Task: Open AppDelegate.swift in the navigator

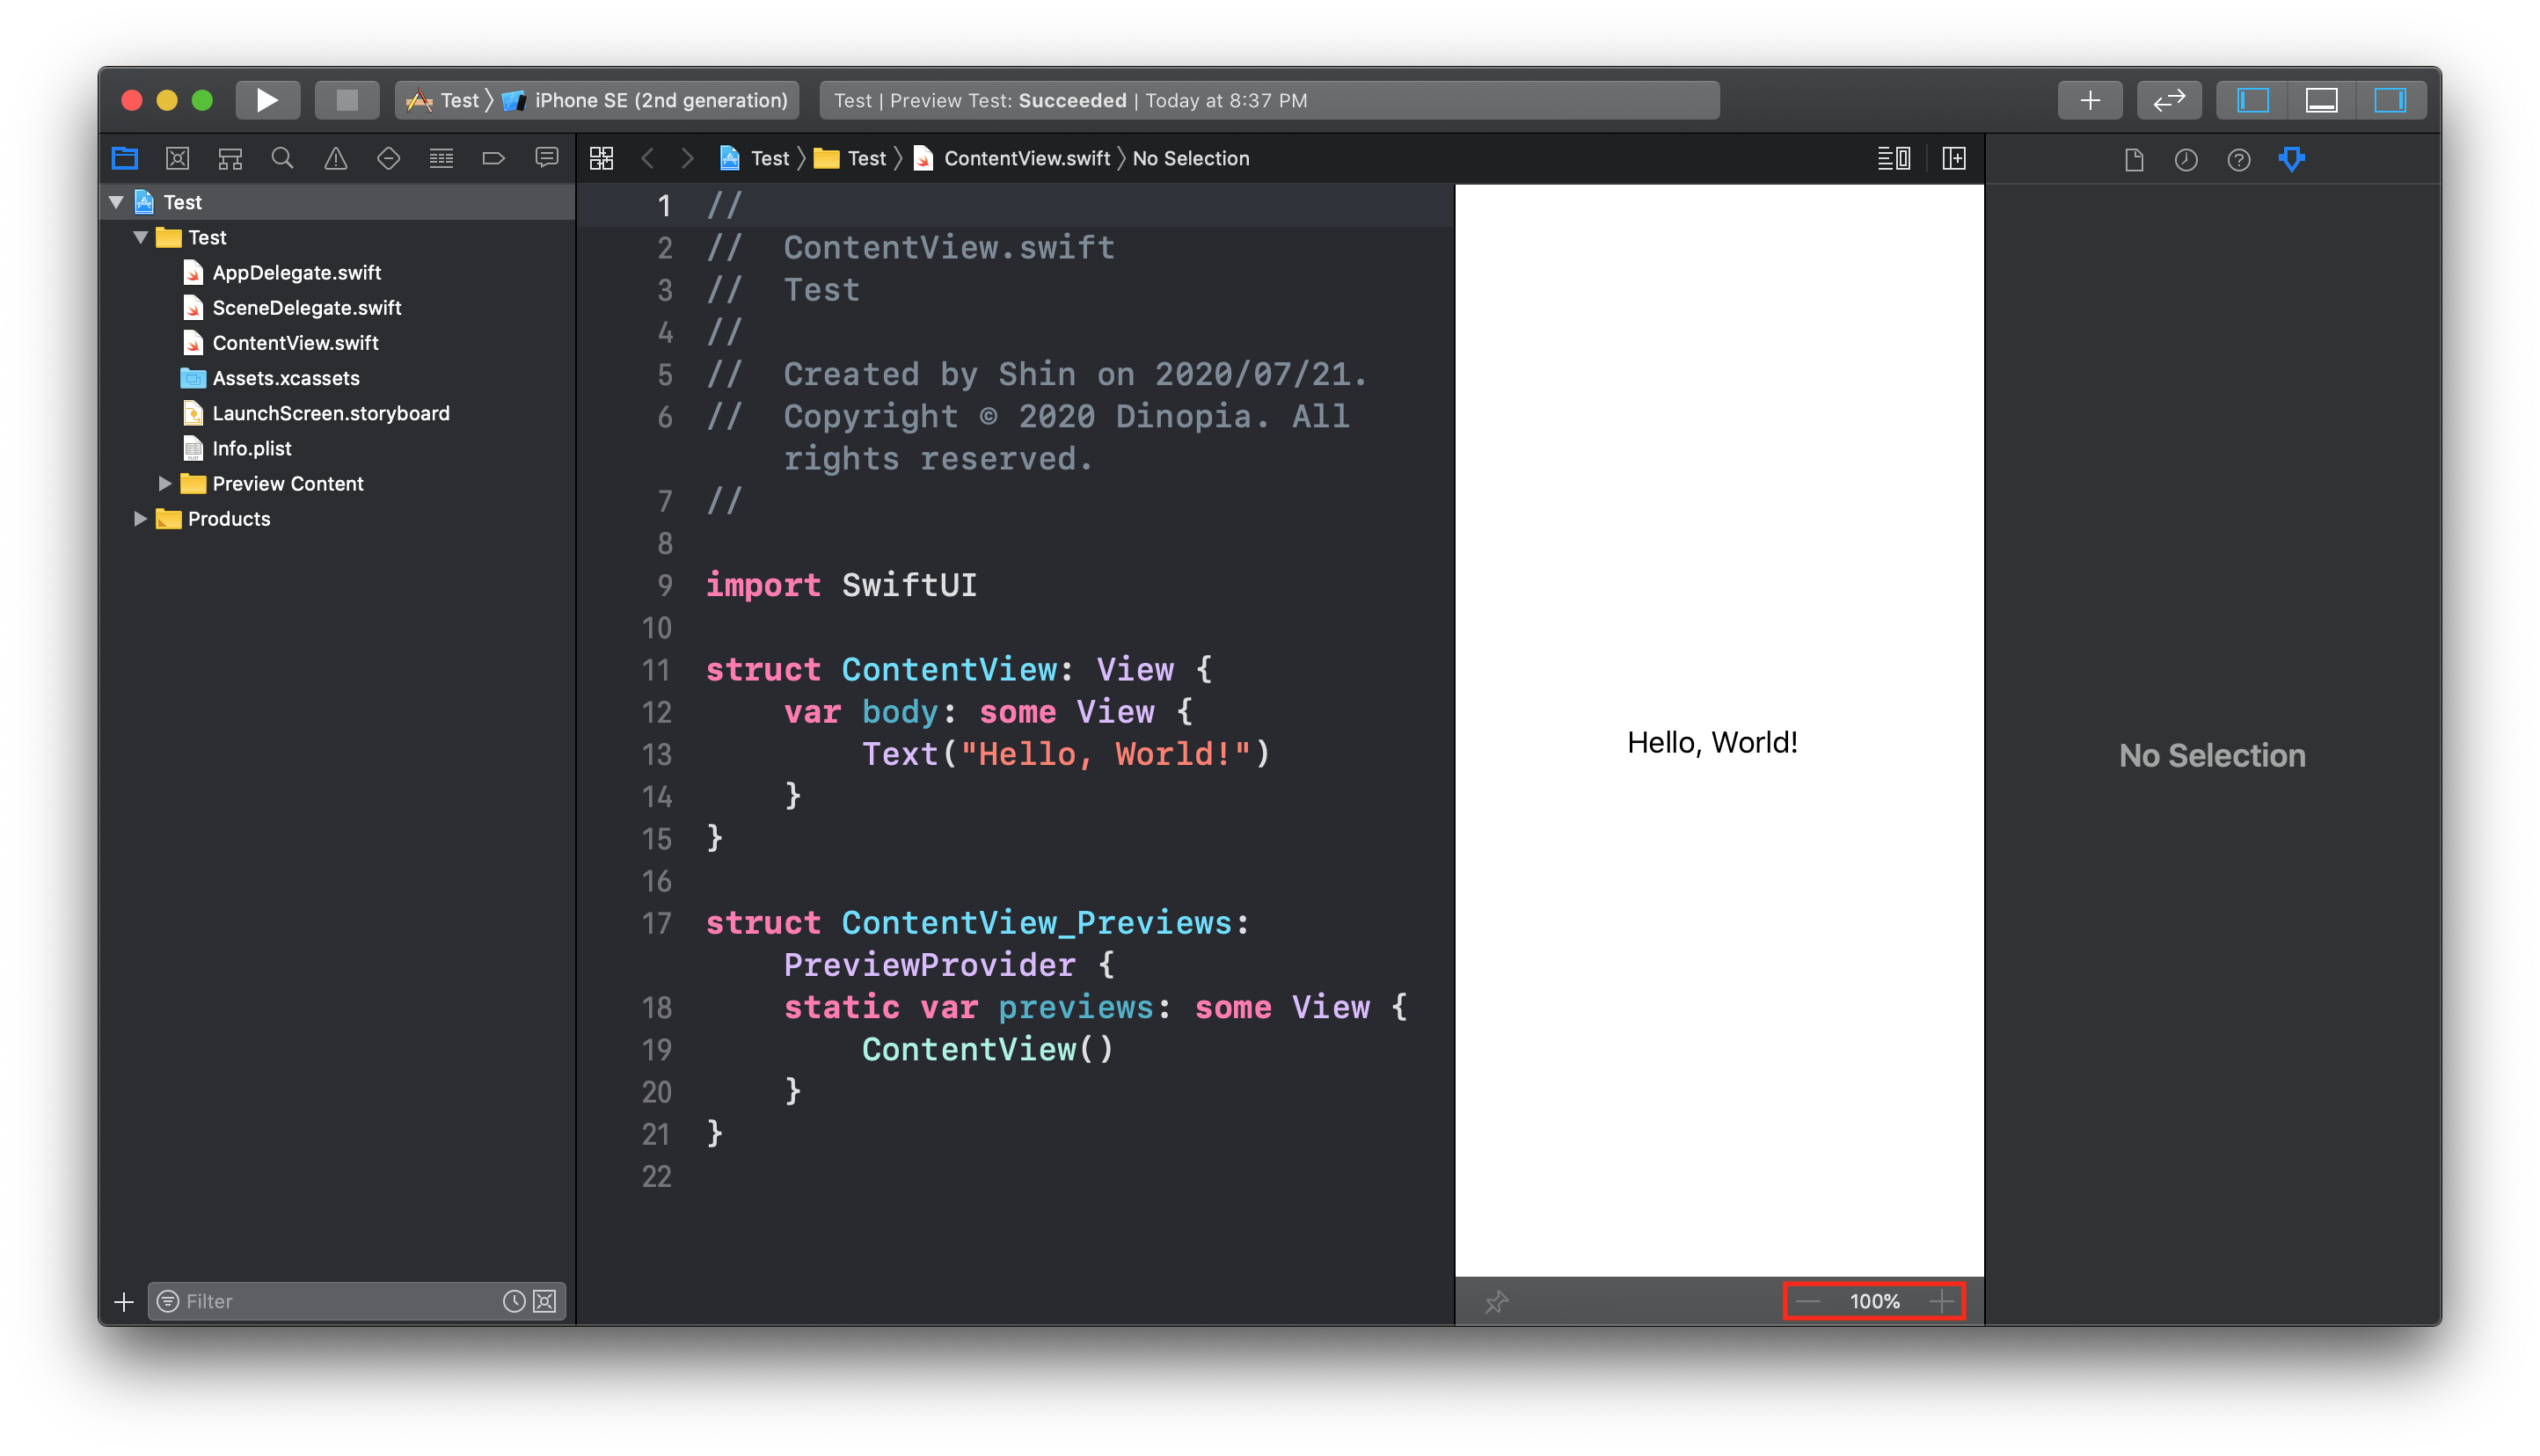Action: coord(296,273)
